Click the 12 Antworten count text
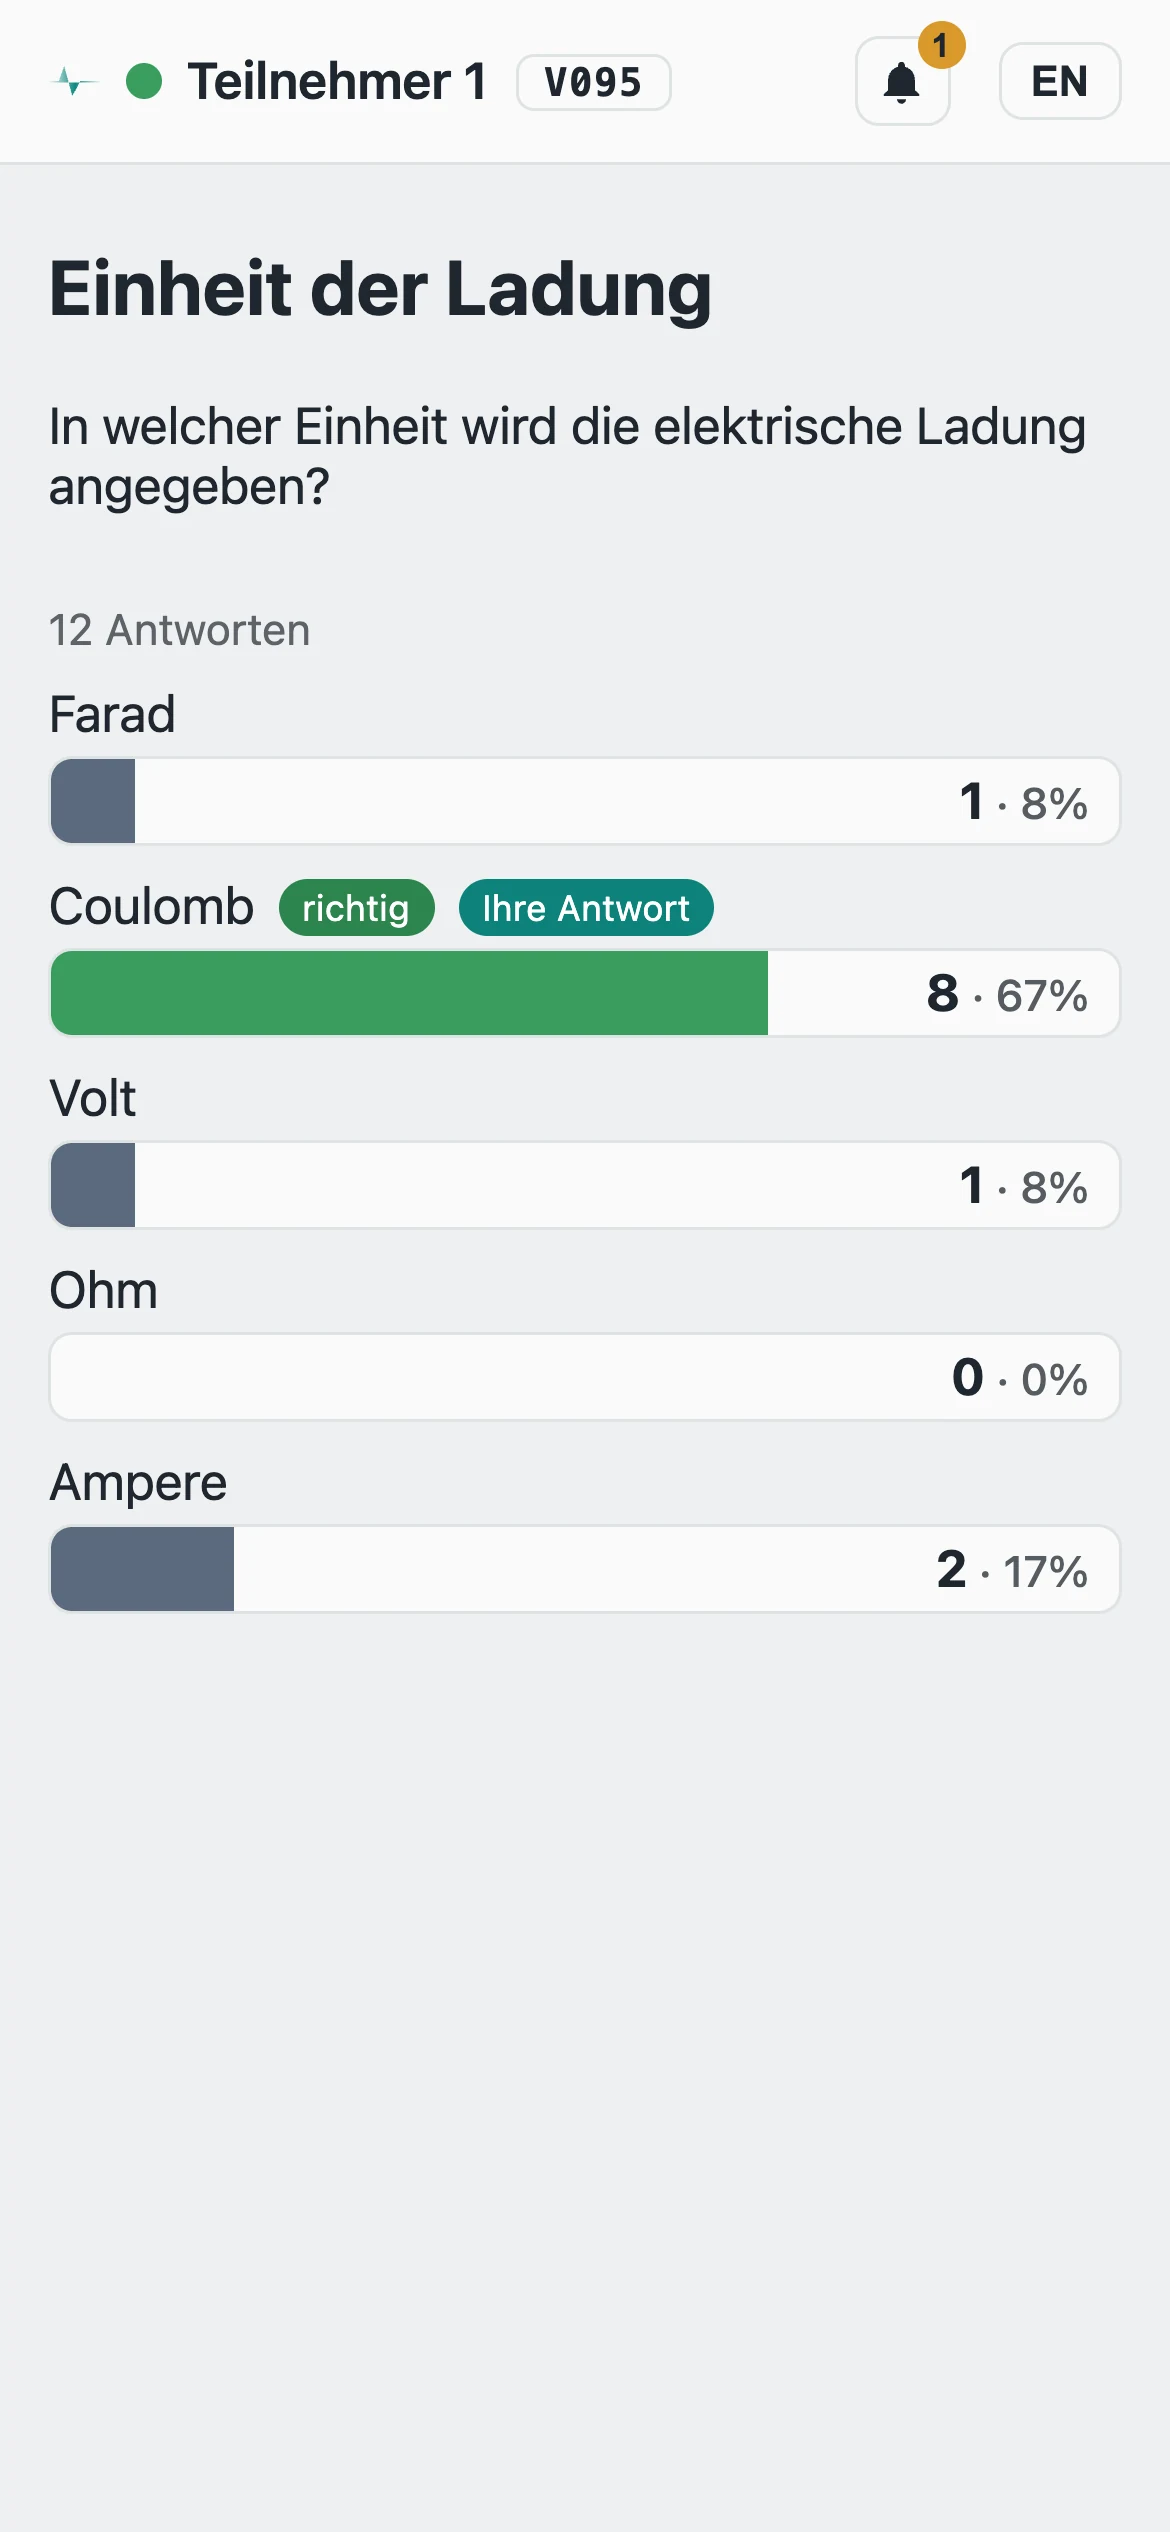The image size is (1170, 2532). coord(180,631)
